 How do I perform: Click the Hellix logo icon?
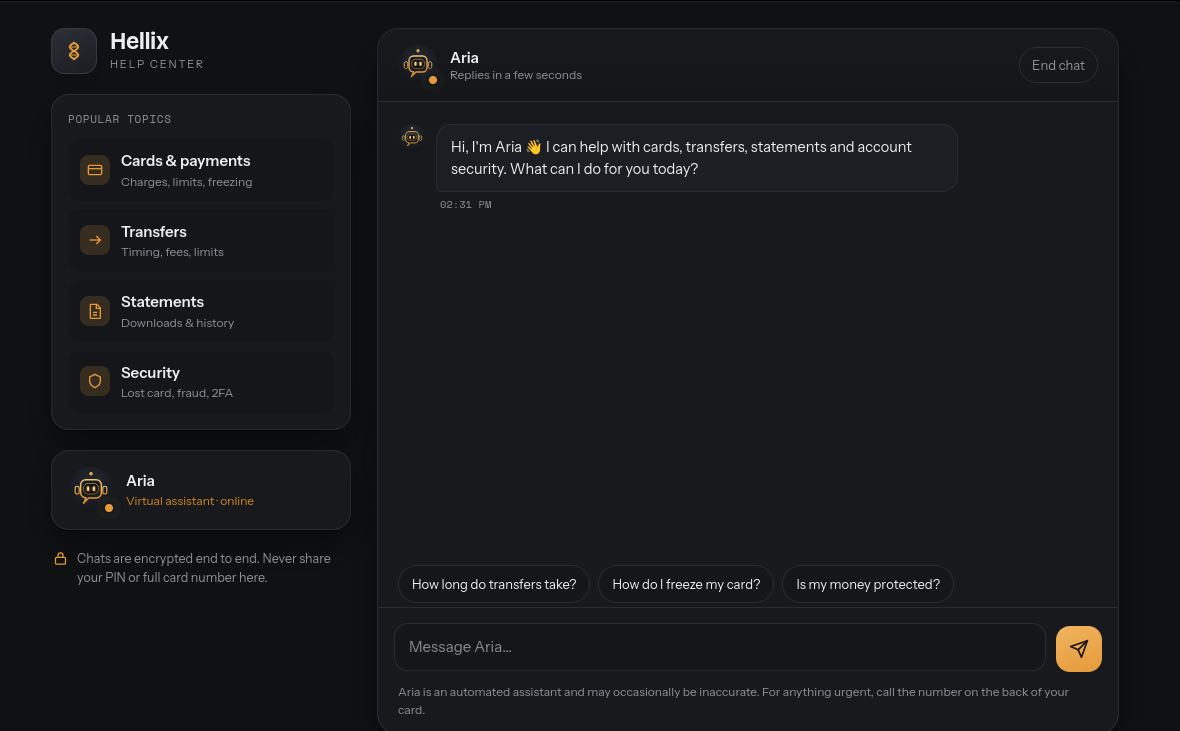(74, 51)
